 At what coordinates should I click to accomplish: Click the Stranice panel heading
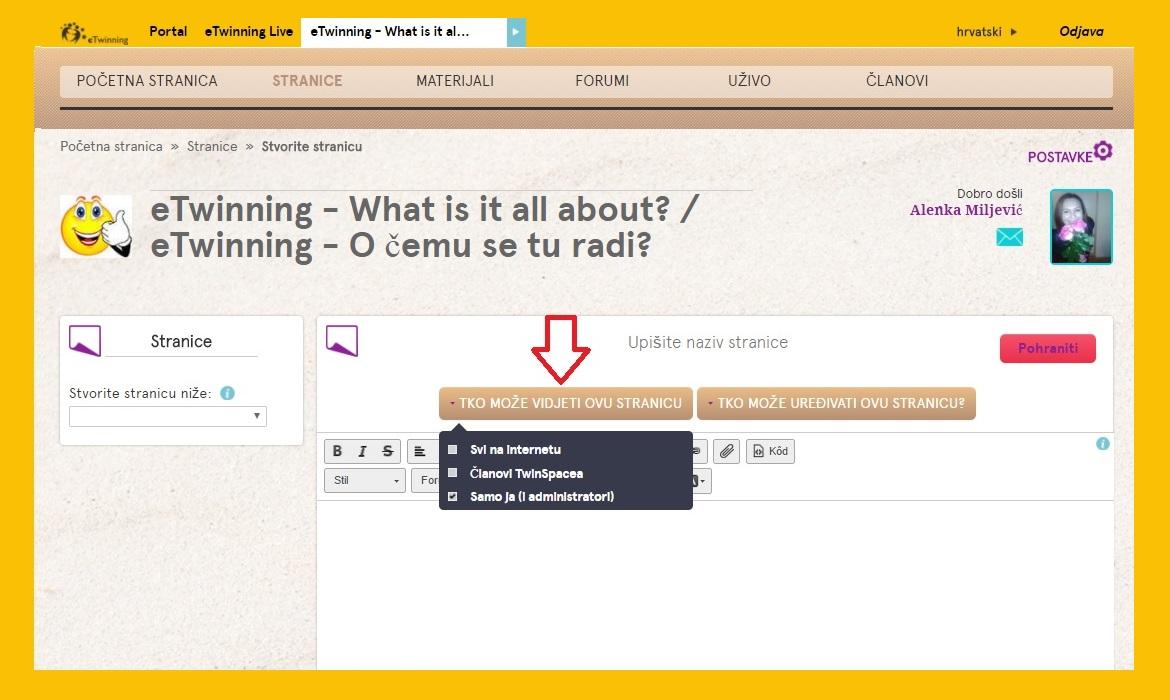pos(181,341)
